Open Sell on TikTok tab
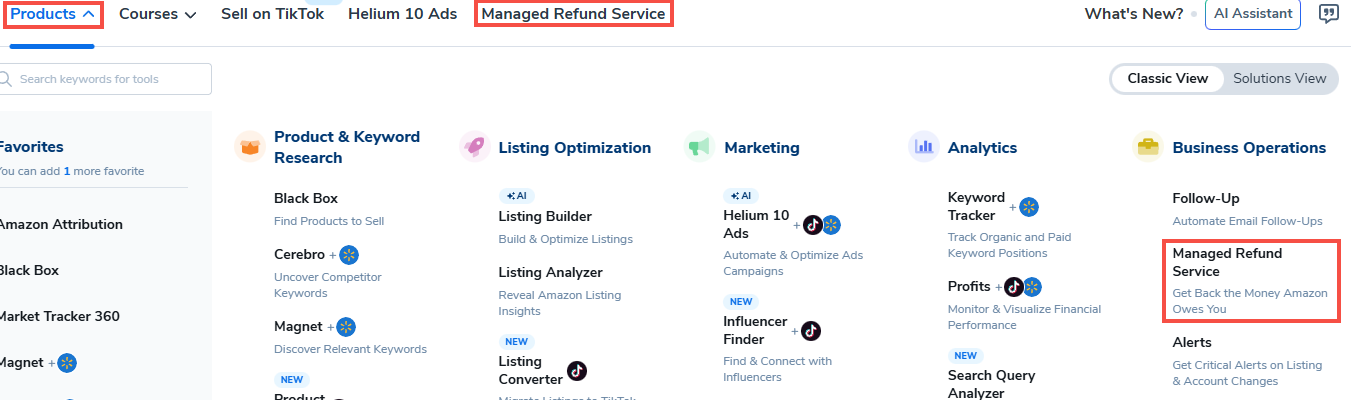Image resolution: width=1351 pixels, height=400 pixels. coord(272,14)
